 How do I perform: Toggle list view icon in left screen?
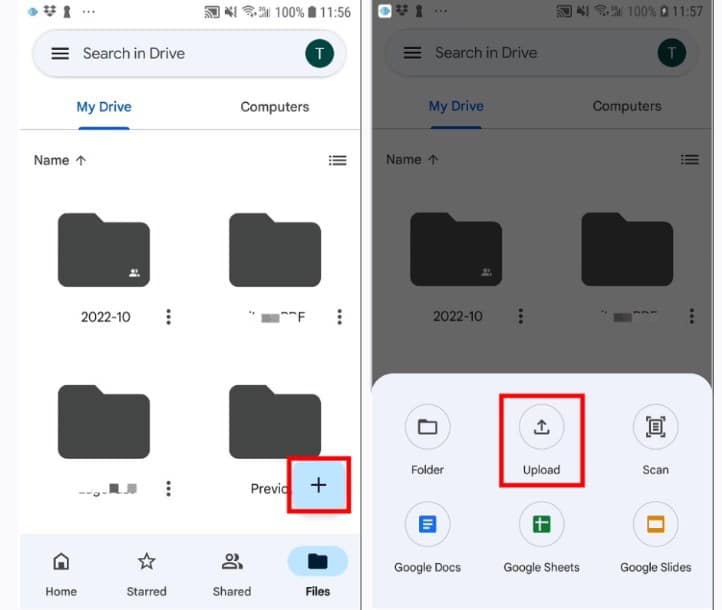pos(338,160)
